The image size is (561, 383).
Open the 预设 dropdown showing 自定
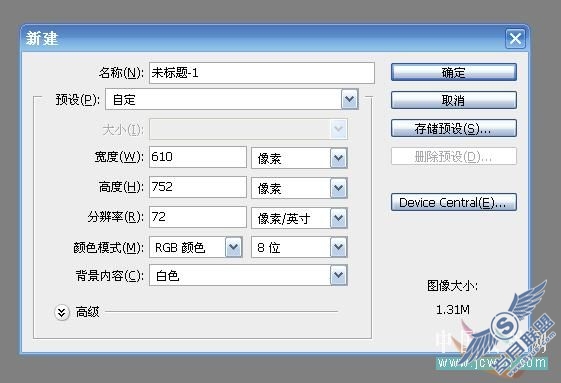click(232, 100)
